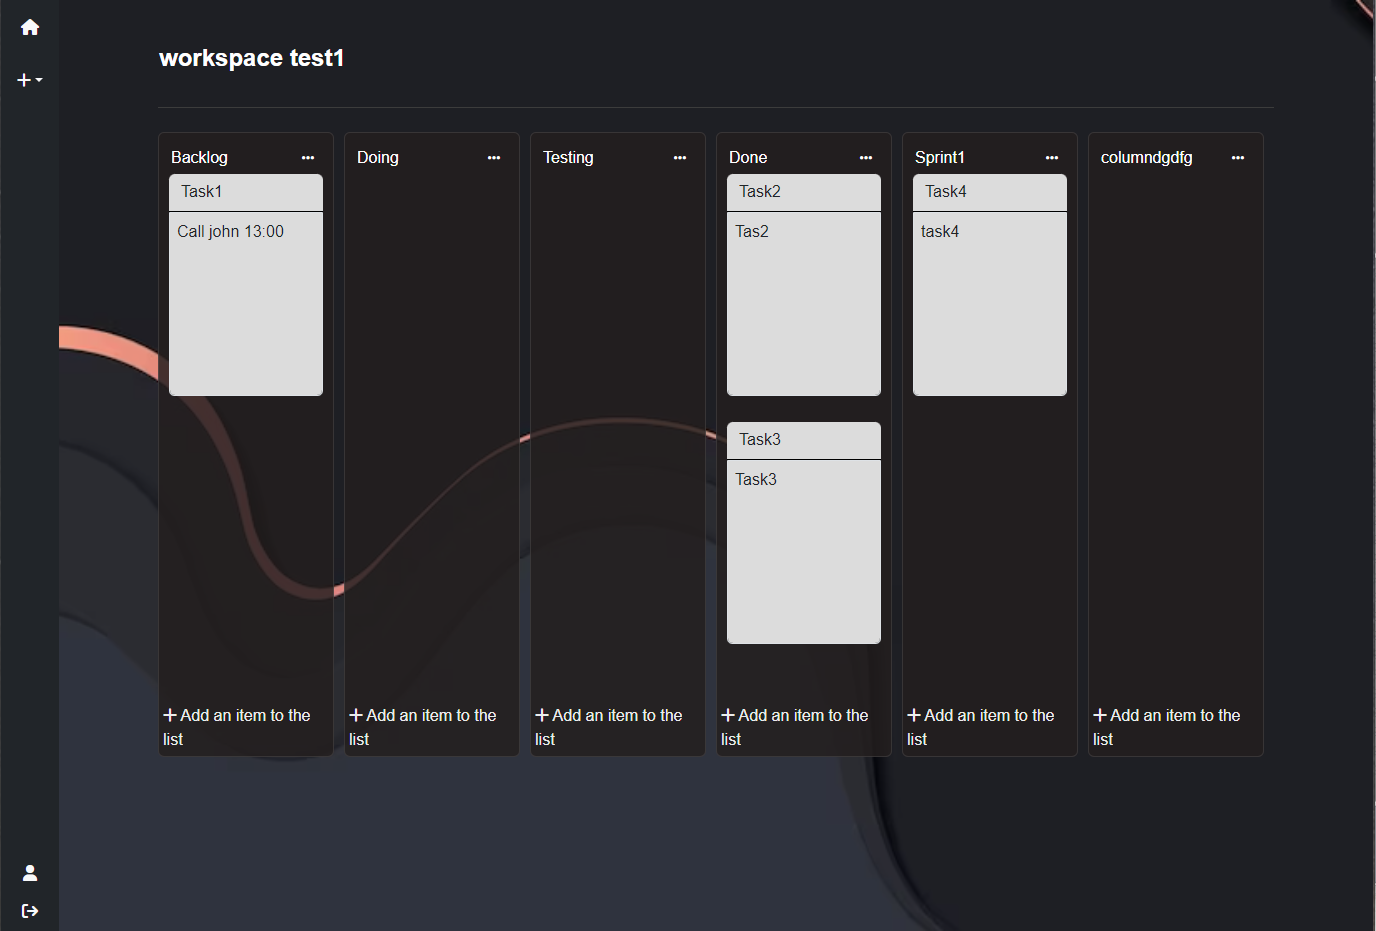Click the Task4 card description text
1376x931 pixels.
(x=940, y=232)
